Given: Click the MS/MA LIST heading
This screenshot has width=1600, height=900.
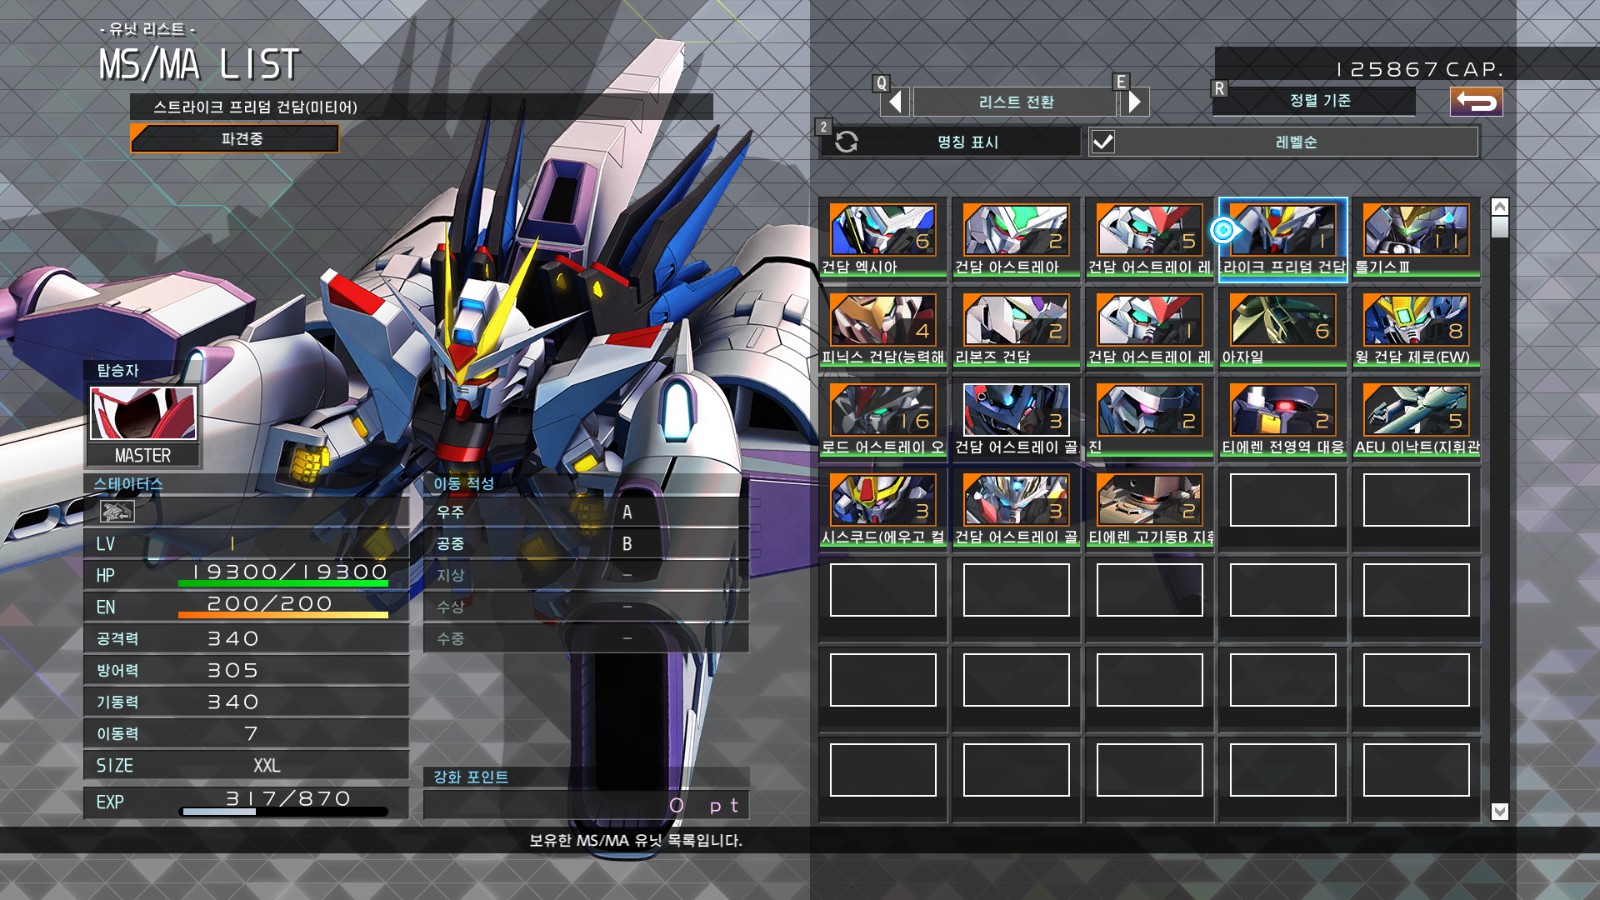Looking at the screenshot, I should coord(198,65).
